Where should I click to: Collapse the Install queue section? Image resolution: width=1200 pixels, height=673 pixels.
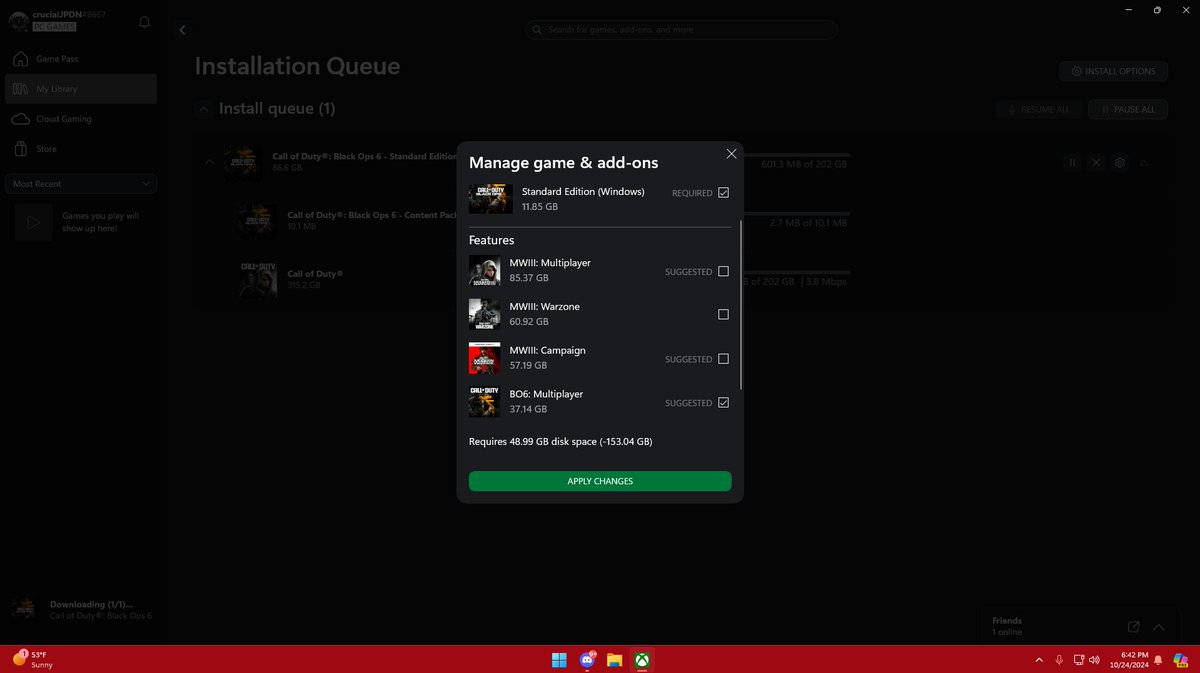203,109
